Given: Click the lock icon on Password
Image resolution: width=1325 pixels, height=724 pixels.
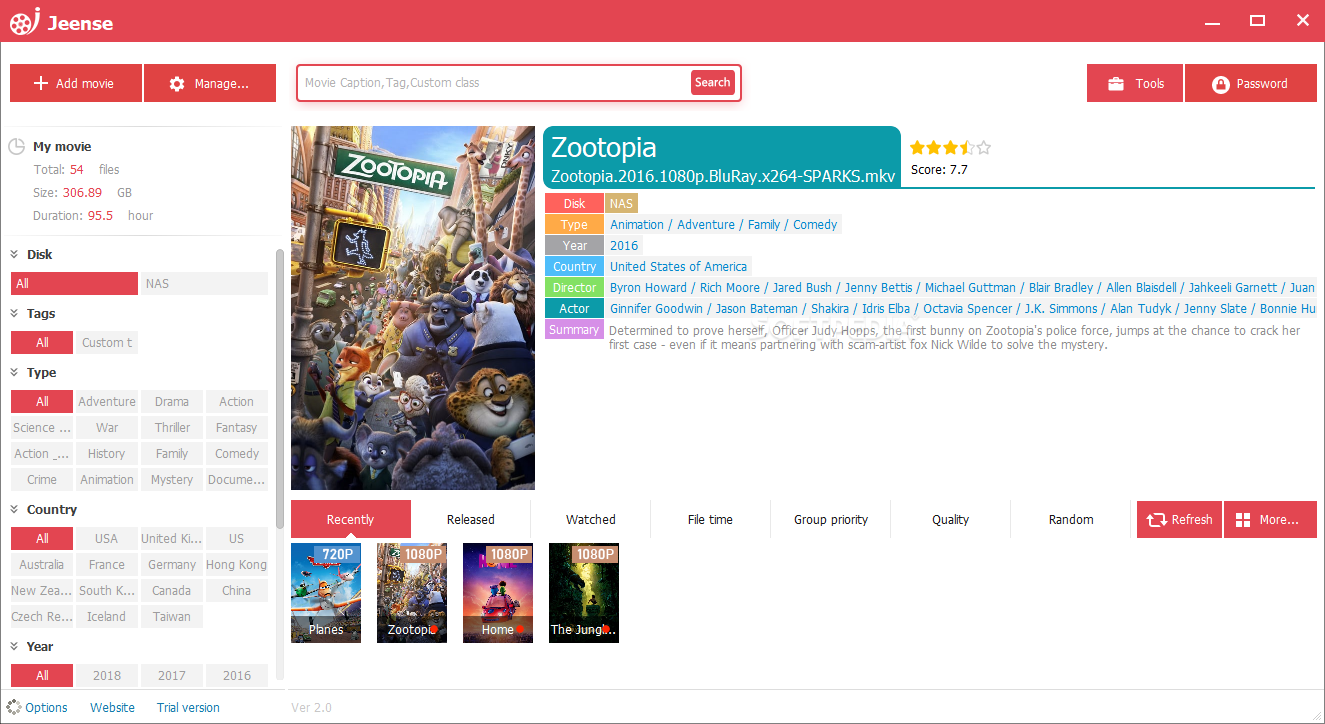Looking at the screenshot, I should coord(1220,85).
